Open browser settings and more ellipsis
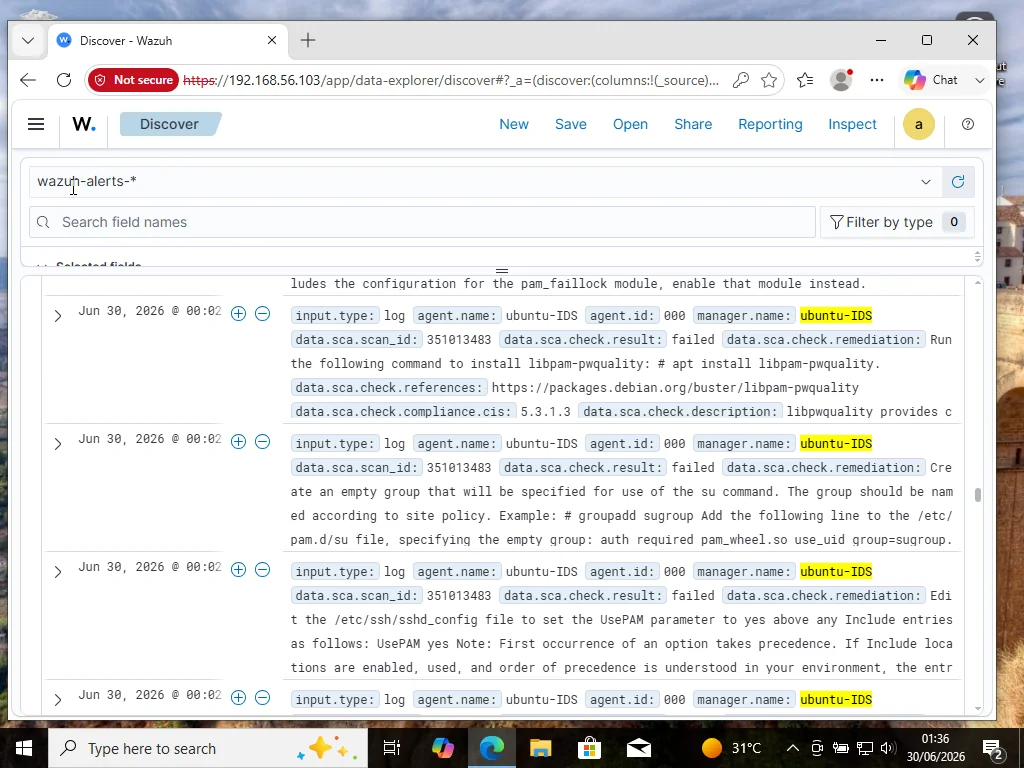The height and width of the screenshot is (768, 1024). pyautogui.click(x=877, y=80)
